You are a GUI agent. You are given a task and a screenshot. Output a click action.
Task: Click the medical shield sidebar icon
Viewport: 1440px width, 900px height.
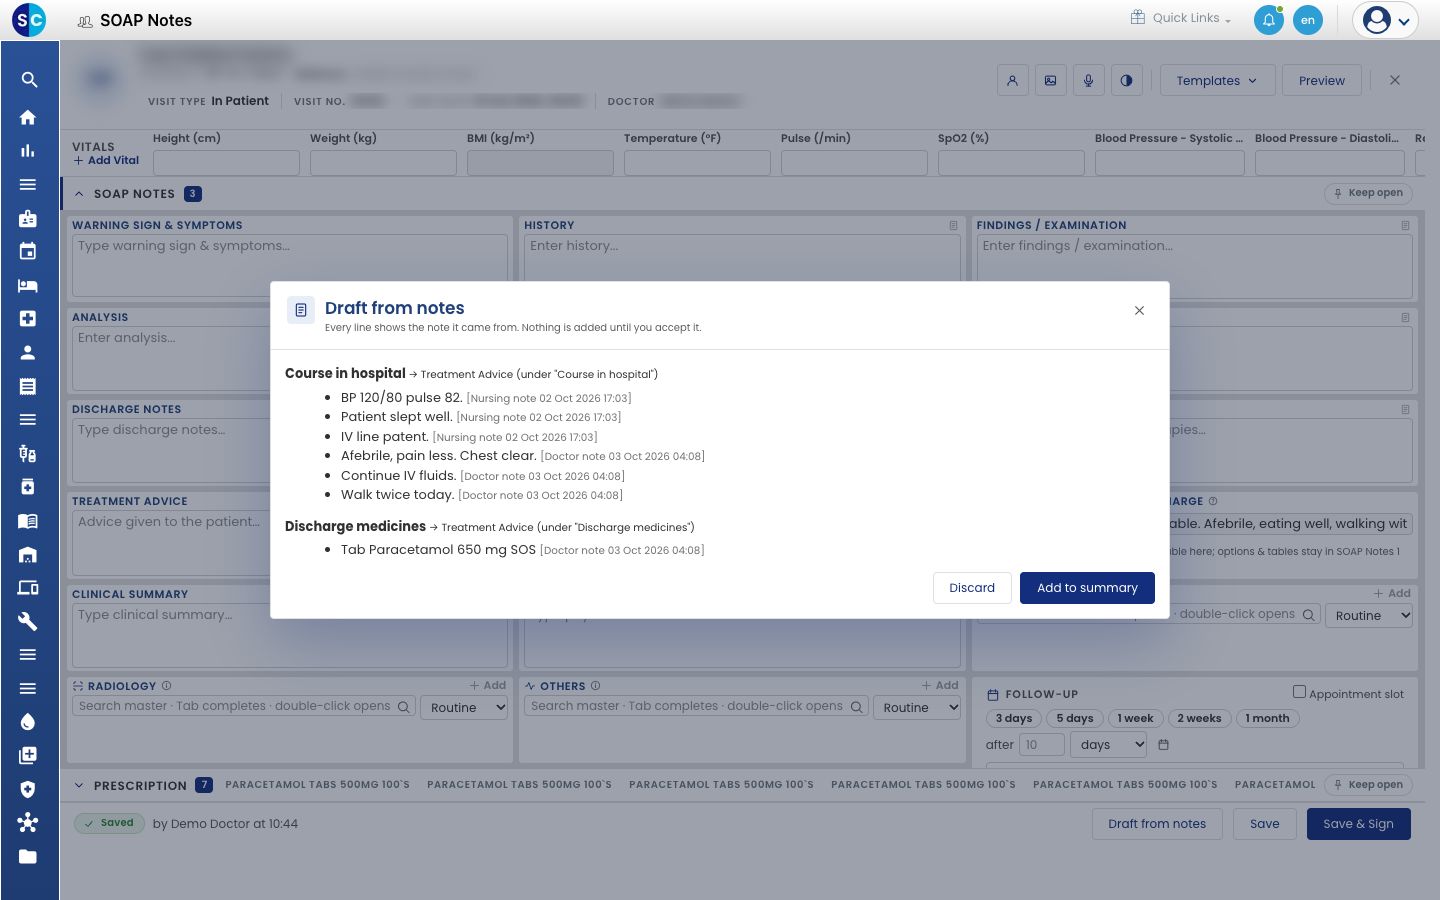point(28,789)
